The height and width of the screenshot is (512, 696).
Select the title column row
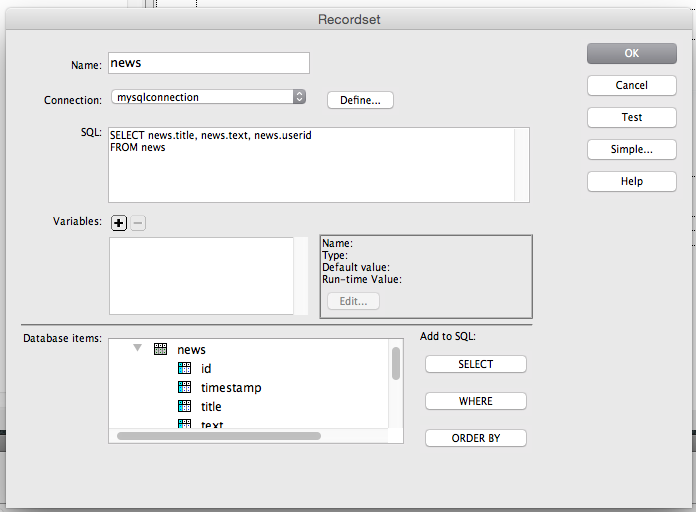pyautogui.click(x=249, y=406)
